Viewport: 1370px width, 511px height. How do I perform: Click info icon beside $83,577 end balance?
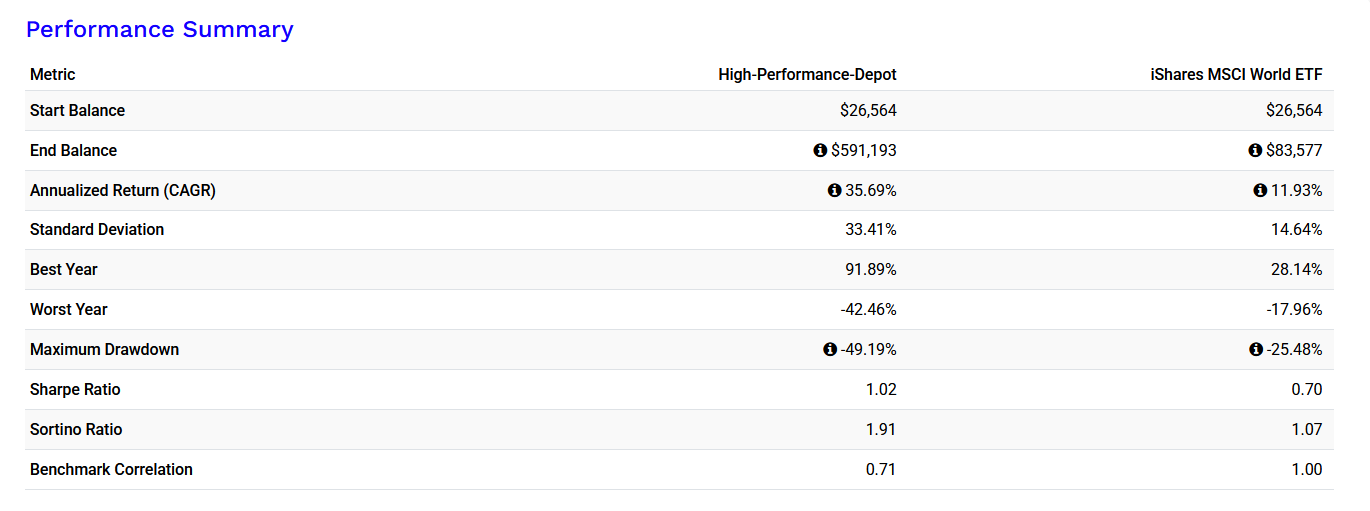click(1255, 151)
